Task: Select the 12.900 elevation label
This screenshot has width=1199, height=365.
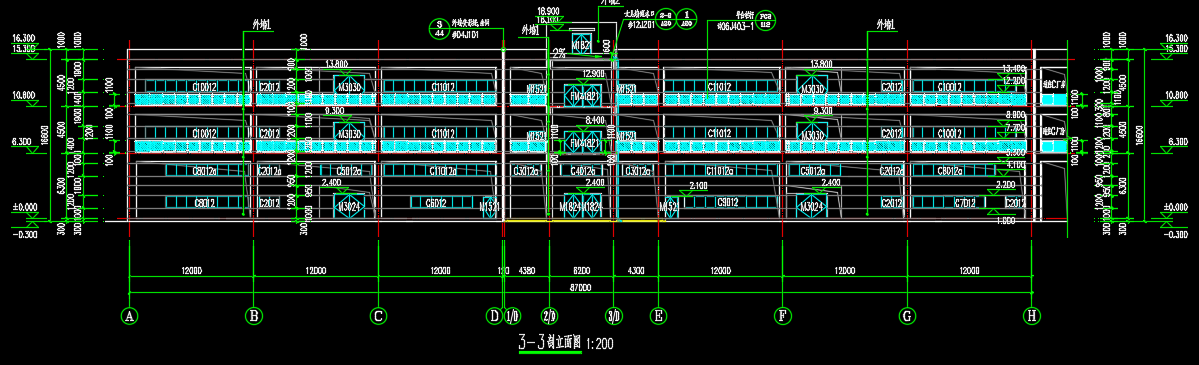Action: [593, 73]
